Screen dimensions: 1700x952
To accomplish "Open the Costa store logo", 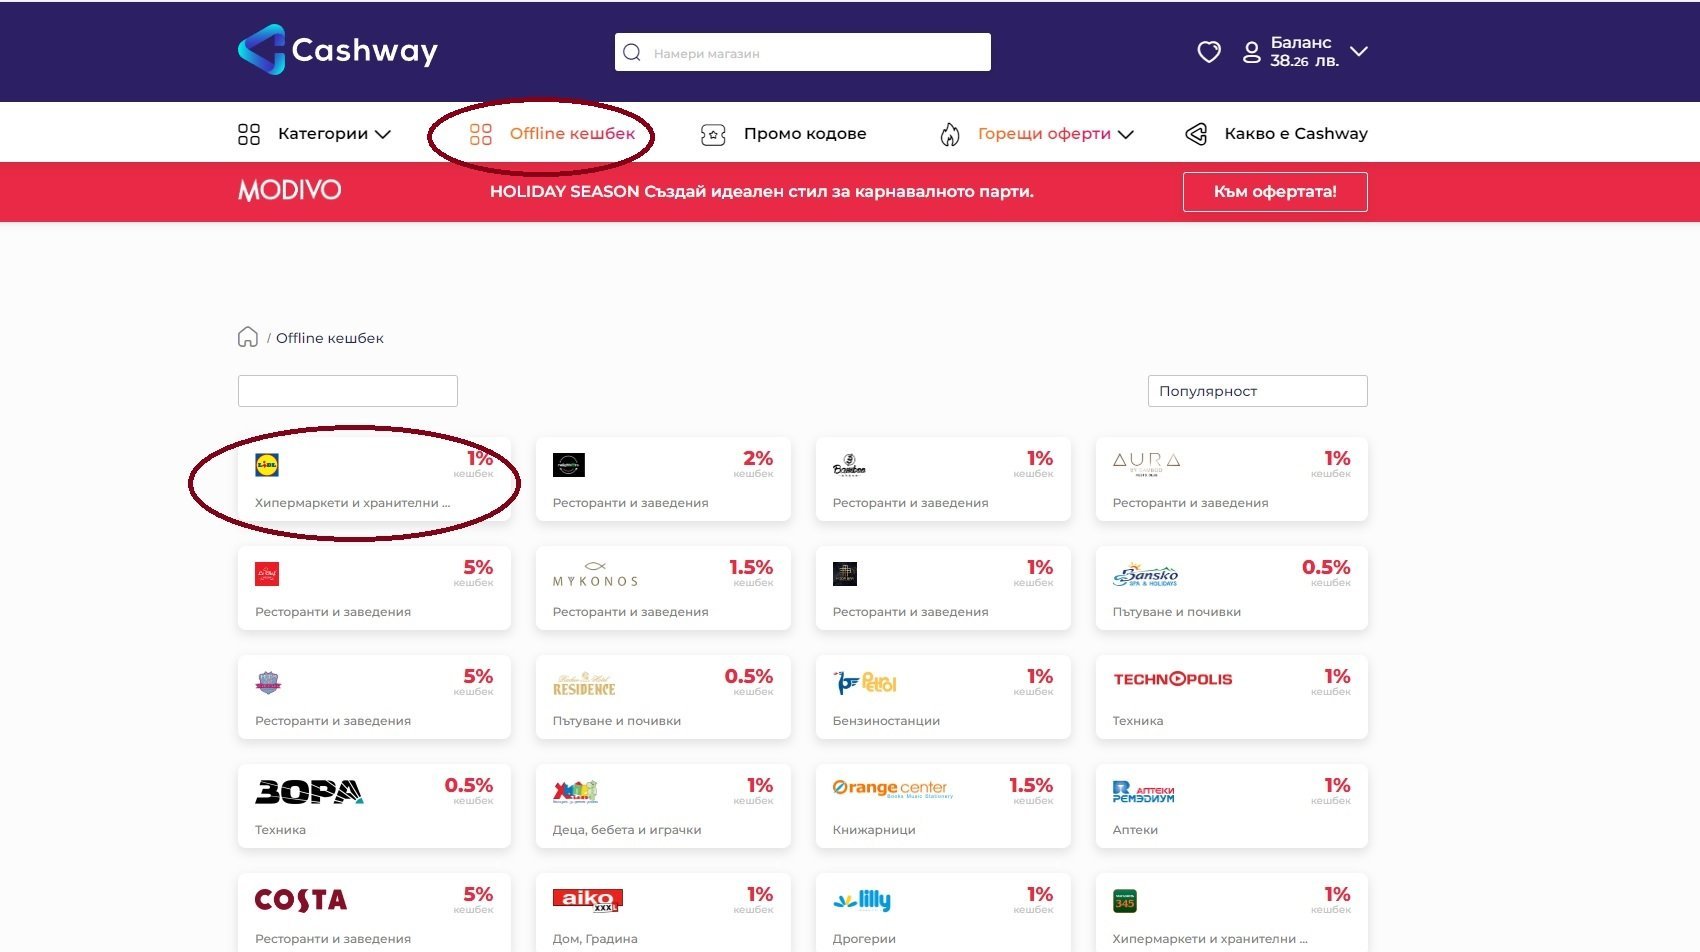I will tap(300, 900).
